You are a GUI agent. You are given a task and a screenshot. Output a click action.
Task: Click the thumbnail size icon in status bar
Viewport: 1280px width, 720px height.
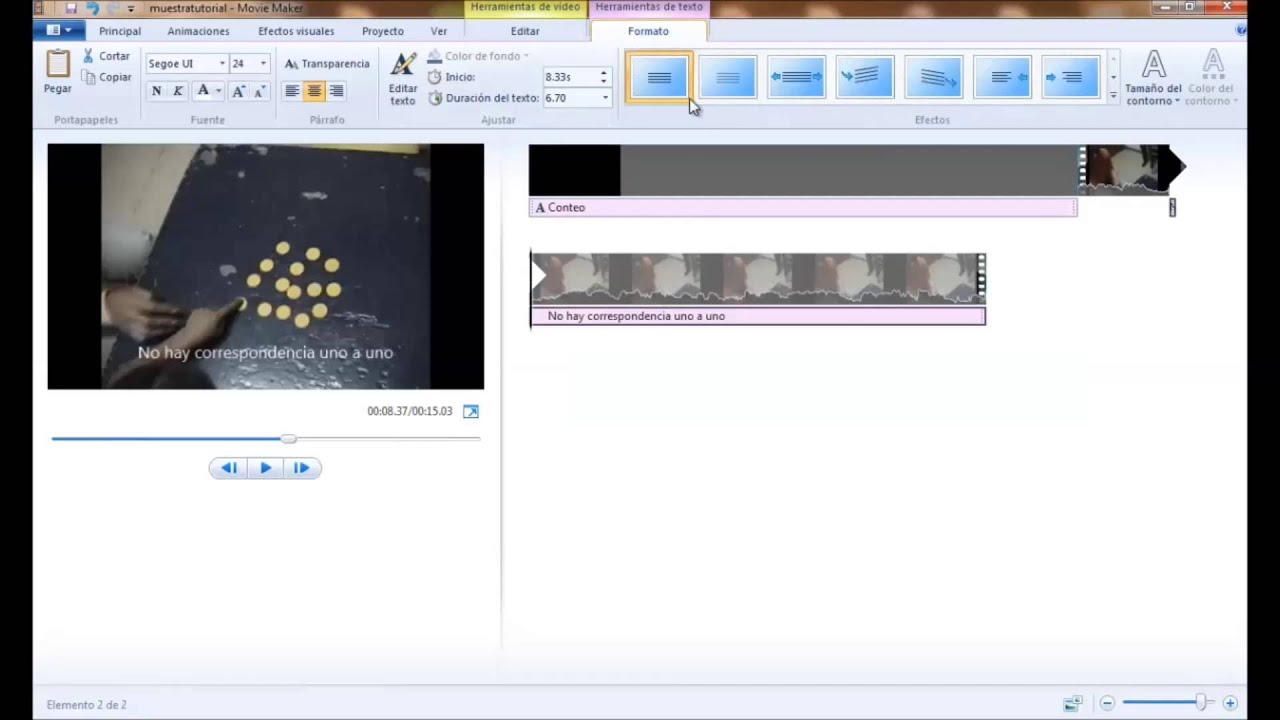click(x=1073, y=703)
